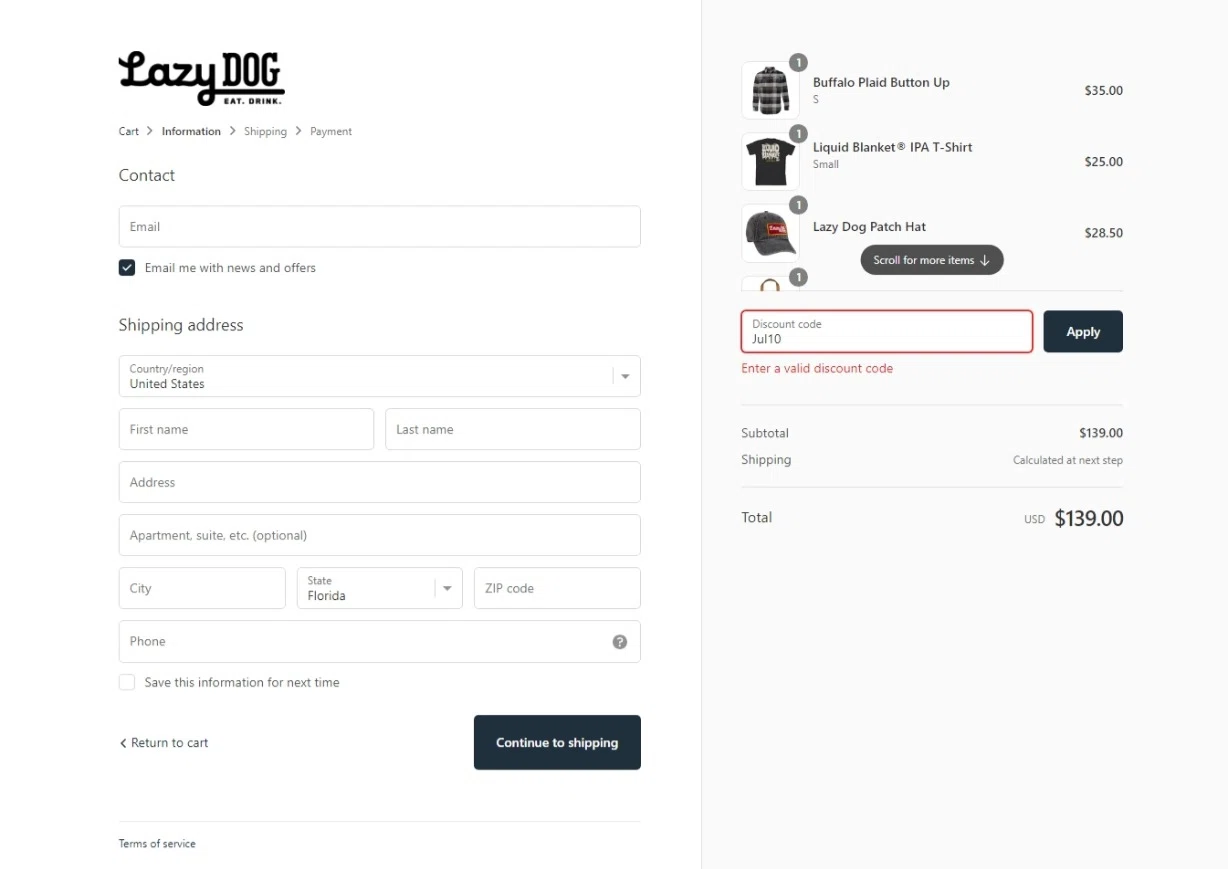Click the Lazy Dog Patch Hat name
Screen dimensions: 1228x869
point(869,227)
